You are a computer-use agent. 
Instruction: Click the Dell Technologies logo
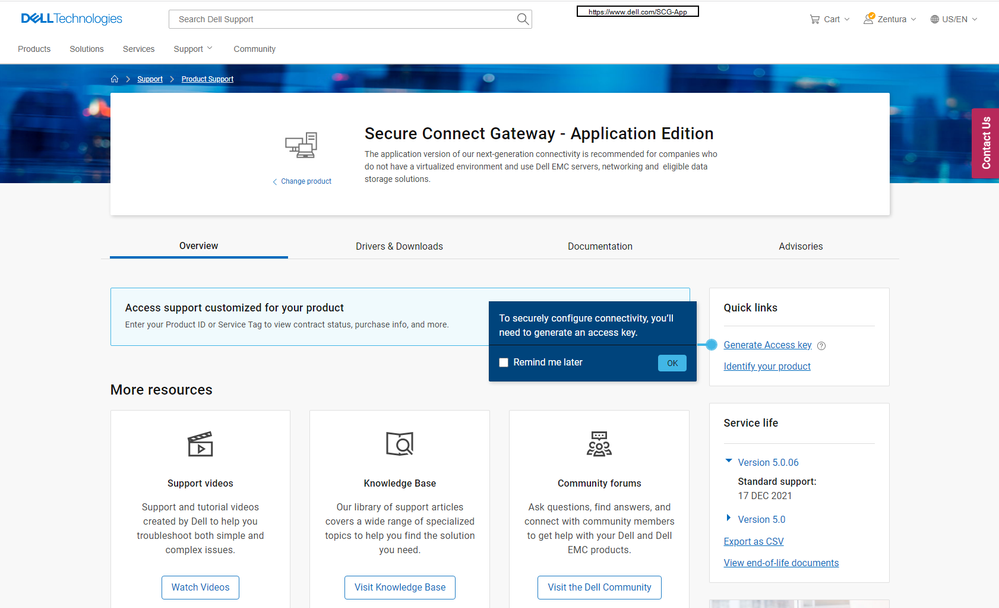(71, 19)
